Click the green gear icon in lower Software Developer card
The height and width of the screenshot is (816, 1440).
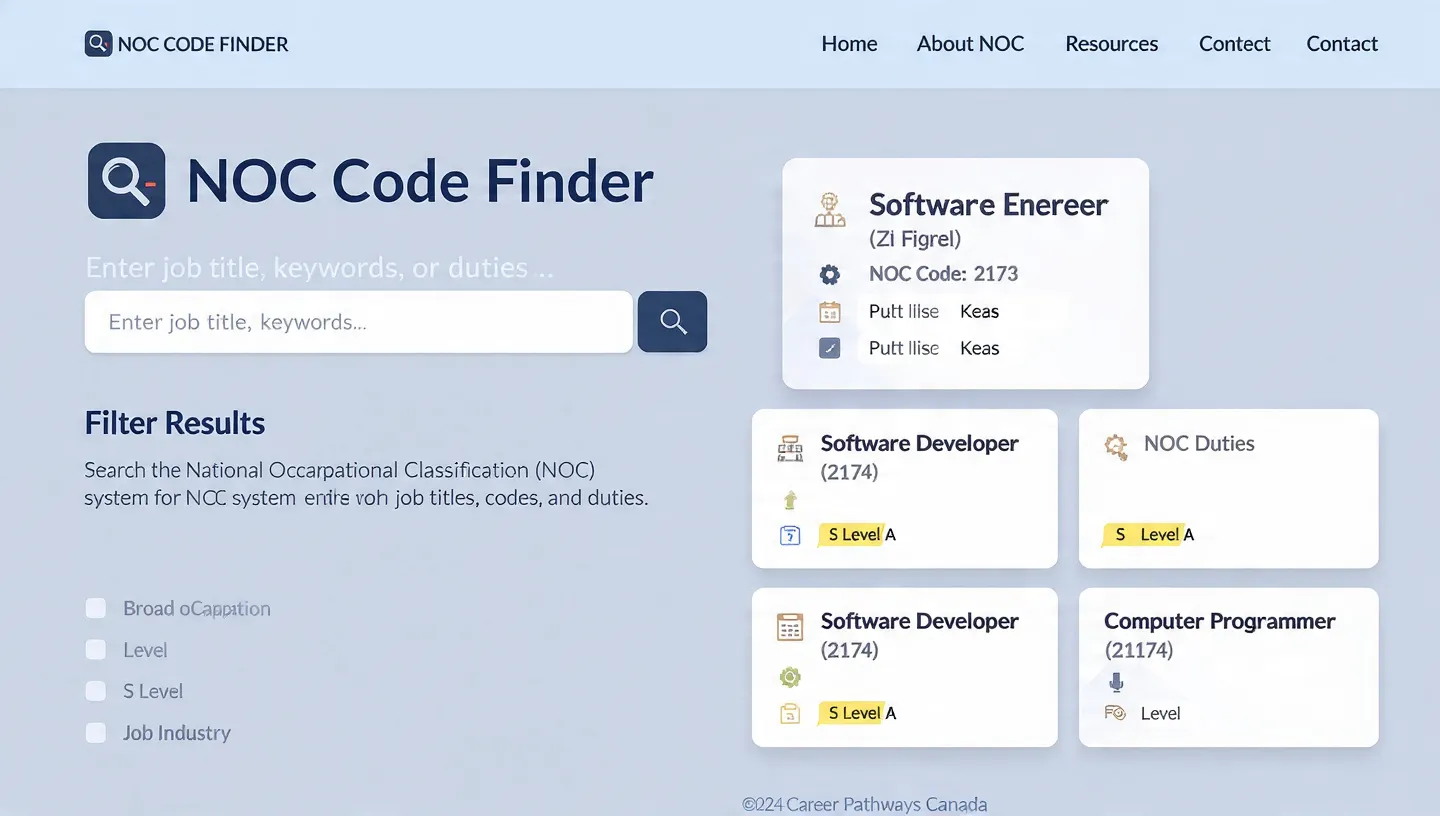tap(790, 678)
